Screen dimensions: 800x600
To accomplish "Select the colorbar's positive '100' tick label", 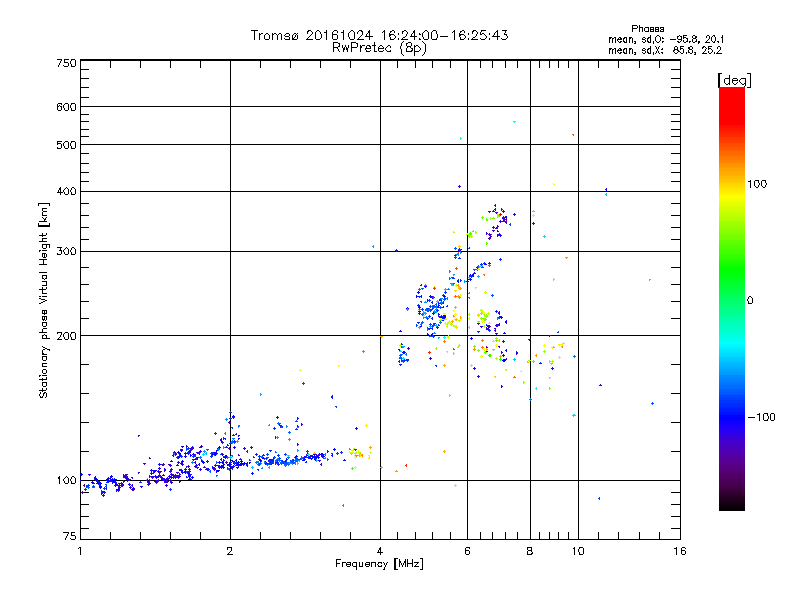I will point(757,184).
